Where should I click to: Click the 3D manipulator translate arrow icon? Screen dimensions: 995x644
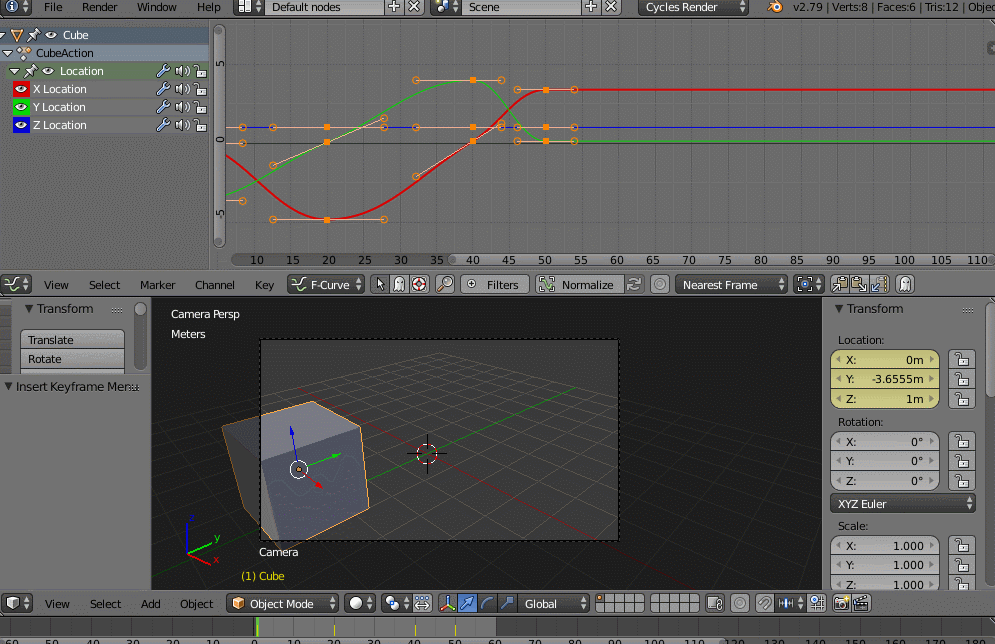click(x=467, y=603)
